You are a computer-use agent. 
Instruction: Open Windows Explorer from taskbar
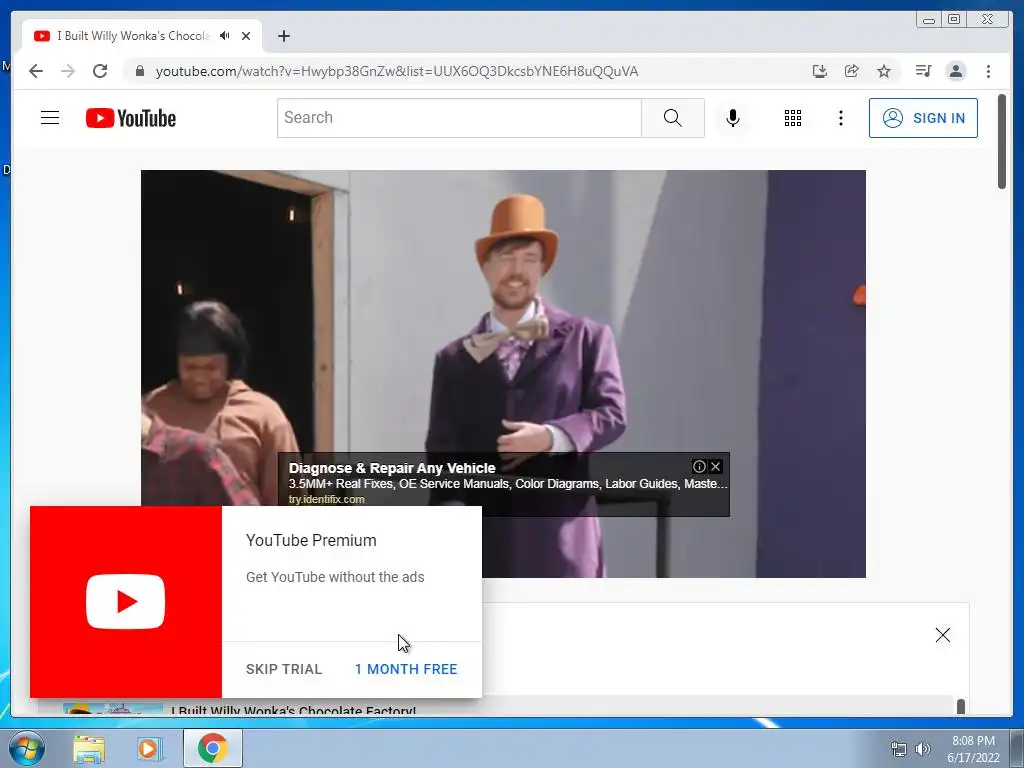click(x=89, y=749)
